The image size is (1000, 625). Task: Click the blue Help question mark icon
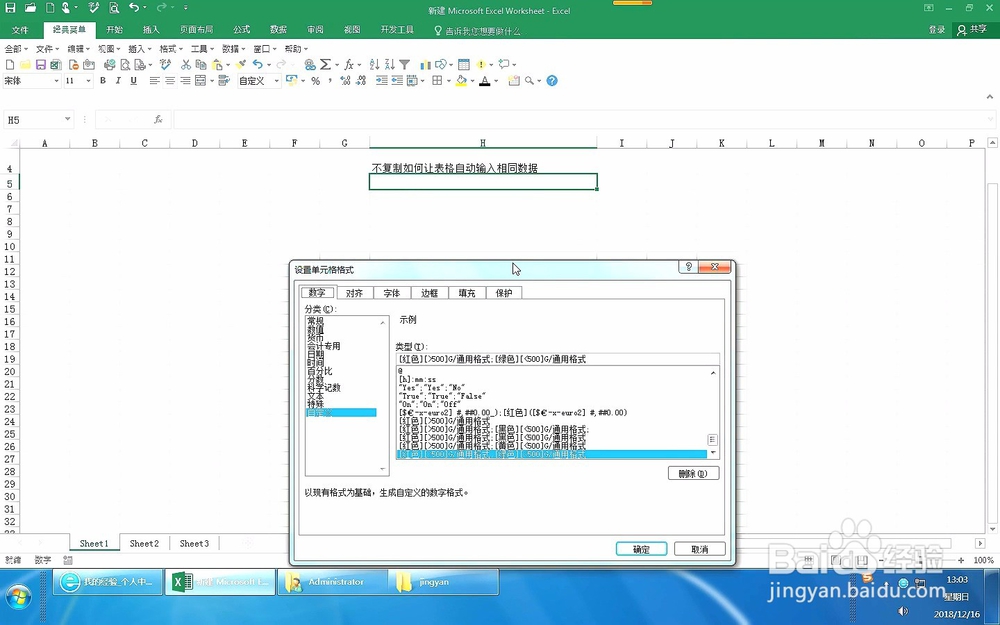552,81
